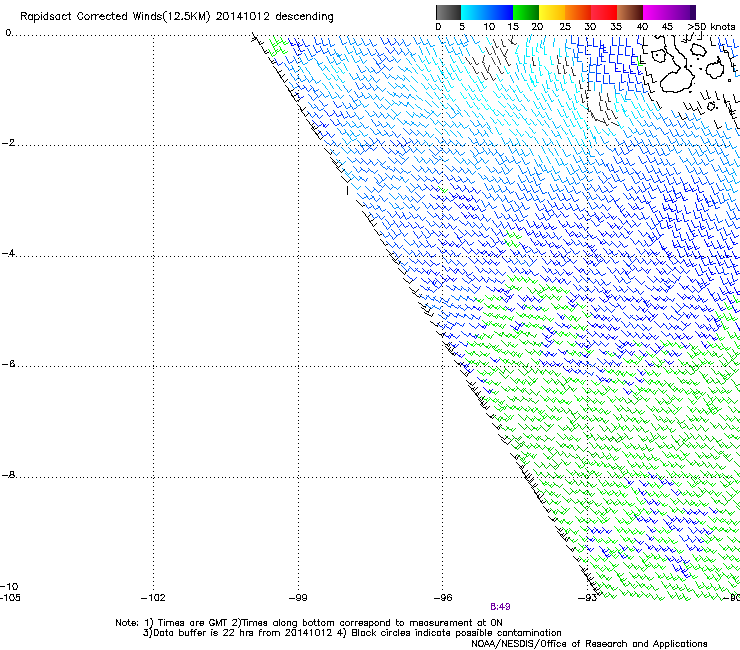
Task: Click the '40' legend tick label
Action: 642,27
